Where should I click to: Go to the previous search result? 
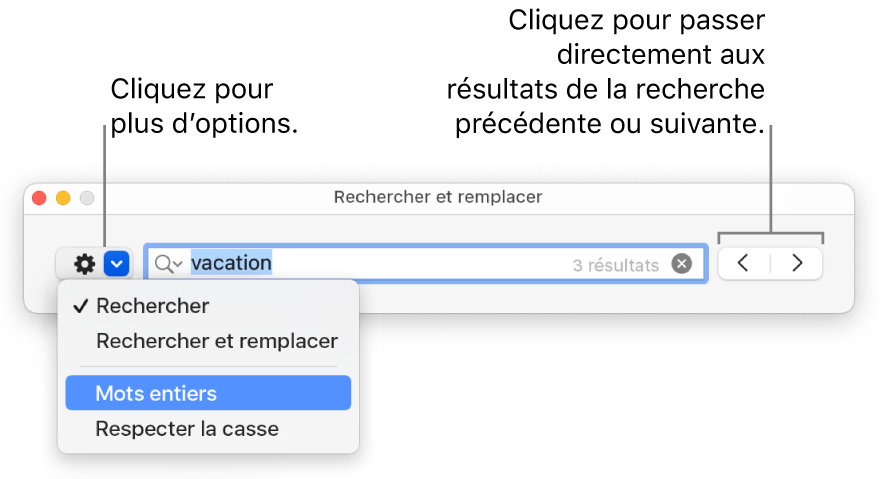pyautogui.click(x=743, y=264)
